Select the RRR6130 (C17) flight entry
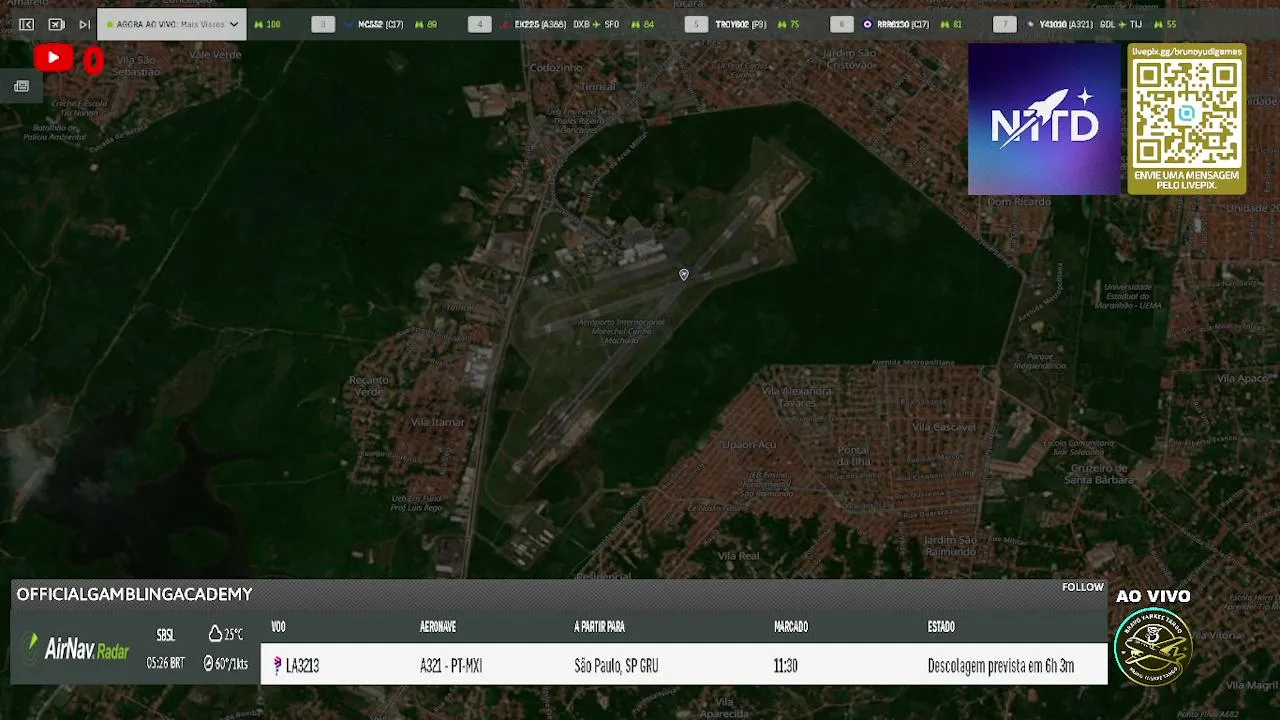The height and width of the screenshot is (720, 1280). tap(903, 24)
